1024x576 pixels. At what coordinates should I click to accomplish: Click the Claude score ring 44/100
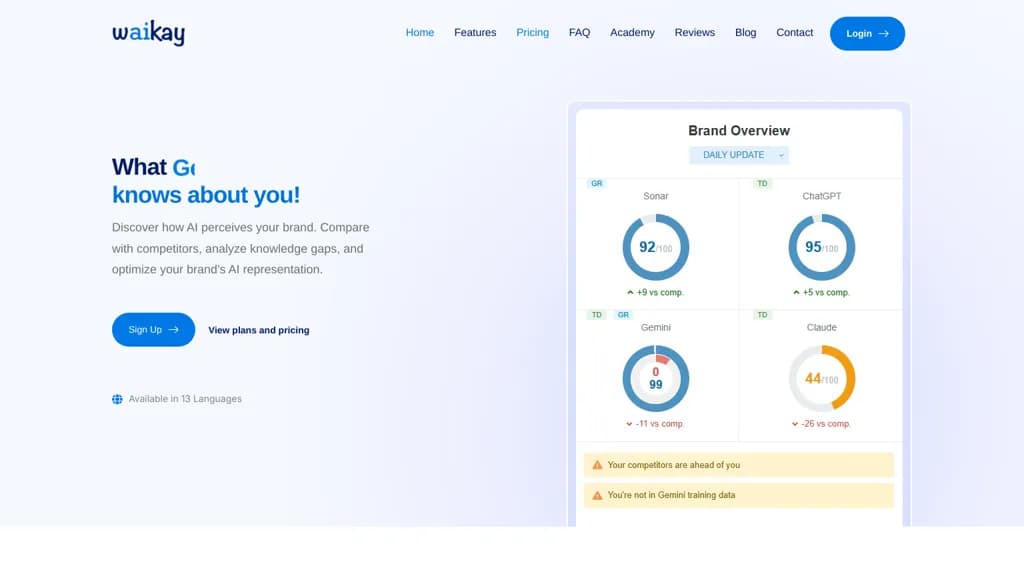click(822, 379)
